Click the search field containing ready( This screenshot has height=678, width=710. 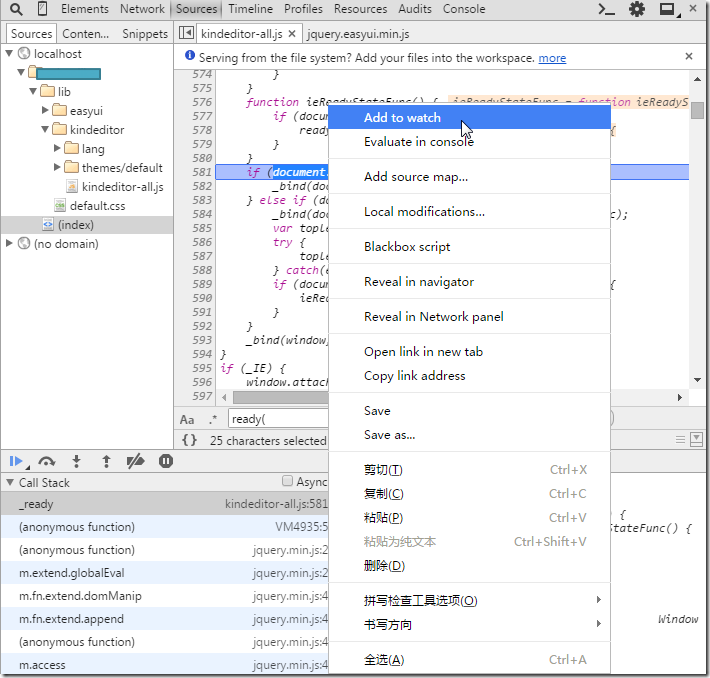click(278, 419)
